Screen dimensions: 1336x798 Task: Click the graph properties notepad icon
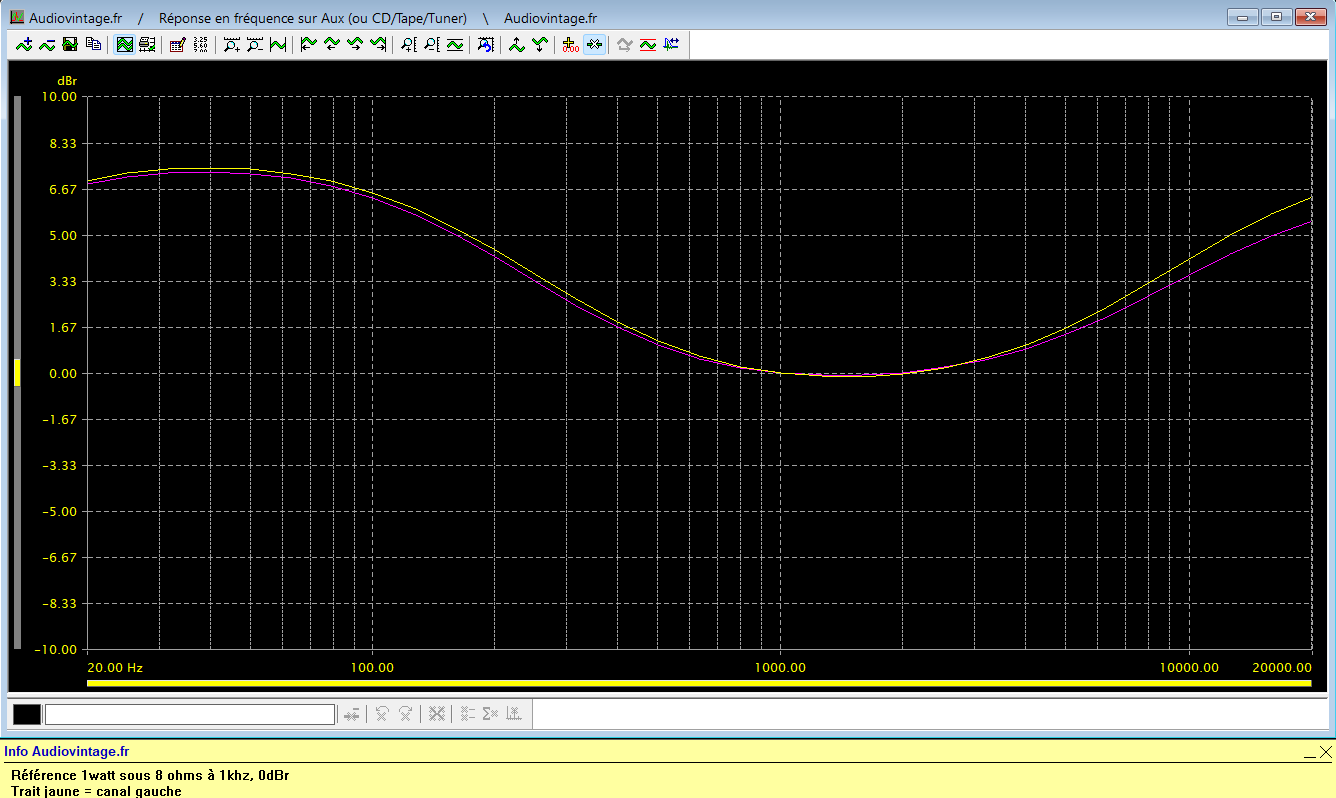pyautogui.click(x=177, y=44)
